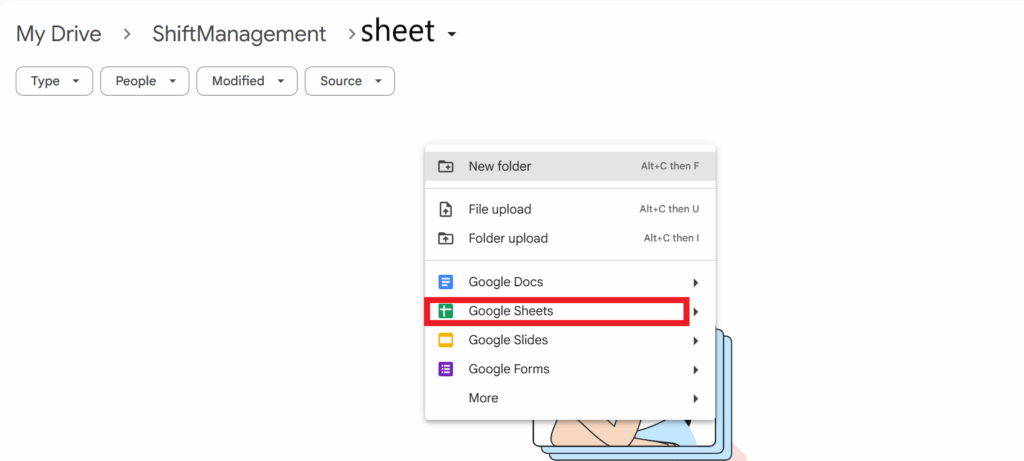Open the Modified filter dropdown
The width and height of the screenshot is (1024, 461).
click(247, 81)
